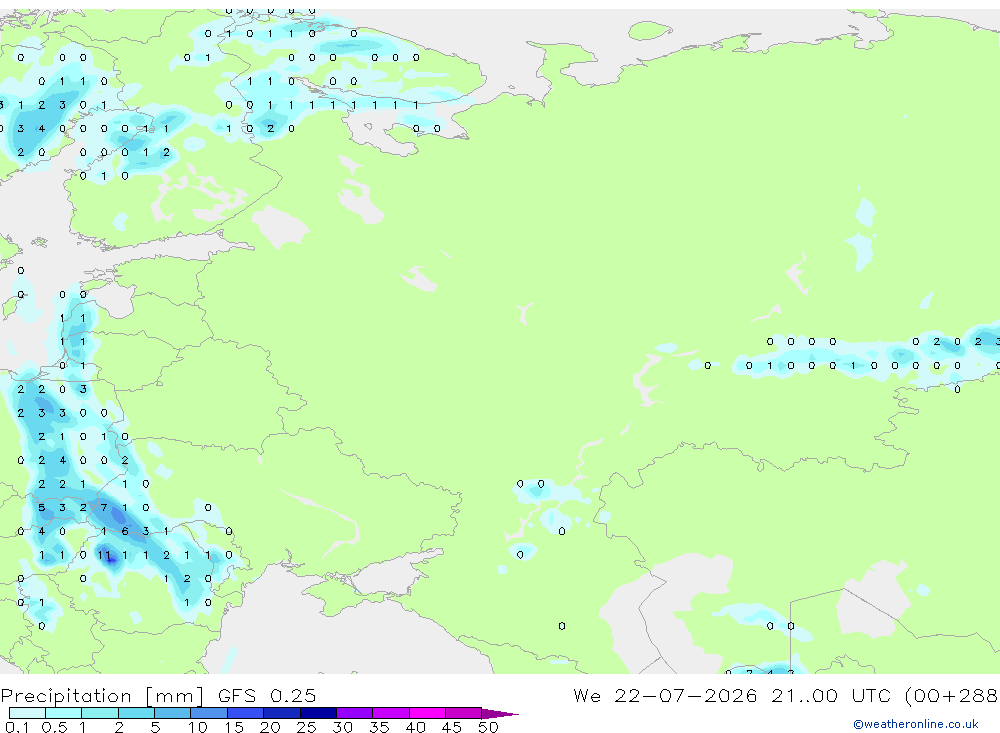Click the legend label "50"
Viewport: 1000px width, 733px height.
[x=488, y=727]
